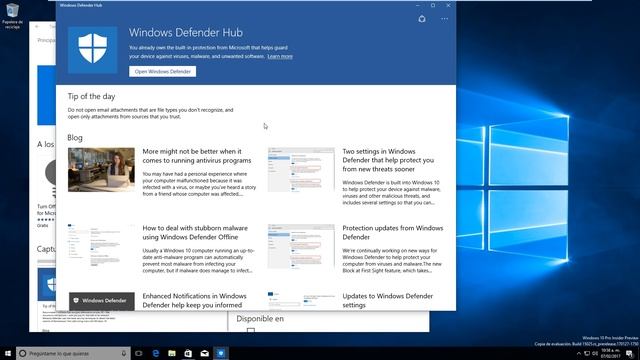Click the Cortana circle icon in search box
This screenshot has height=360, width=640.
click(x=23, y=353)
